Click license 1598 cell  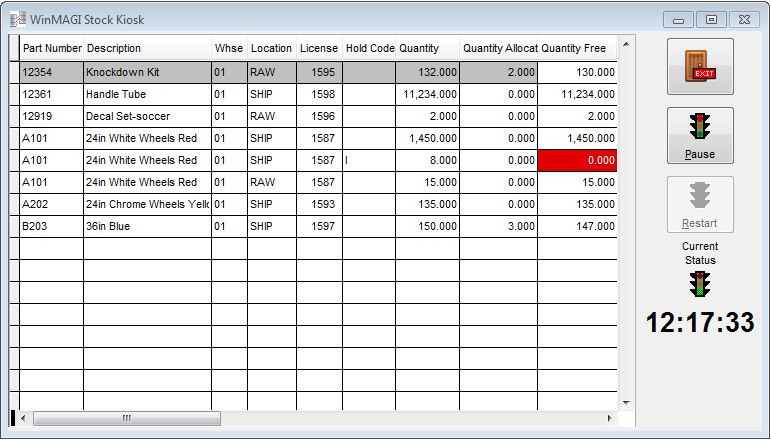(x=319, y=94)
